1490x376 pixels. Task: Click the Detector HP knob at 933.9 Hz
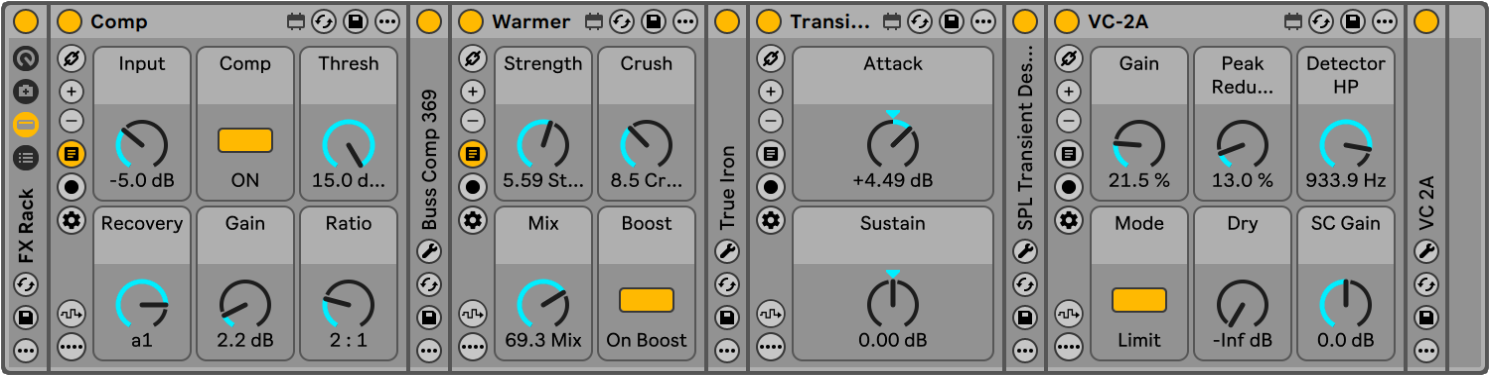point(1346,145)
